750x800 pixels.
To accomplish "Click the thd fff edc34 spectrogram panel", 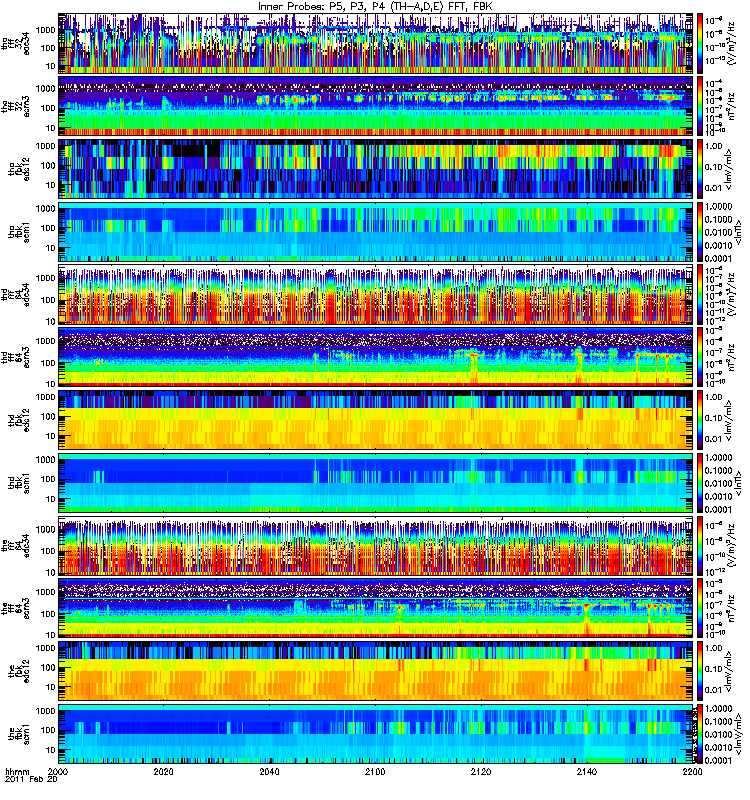I will 376,294.
